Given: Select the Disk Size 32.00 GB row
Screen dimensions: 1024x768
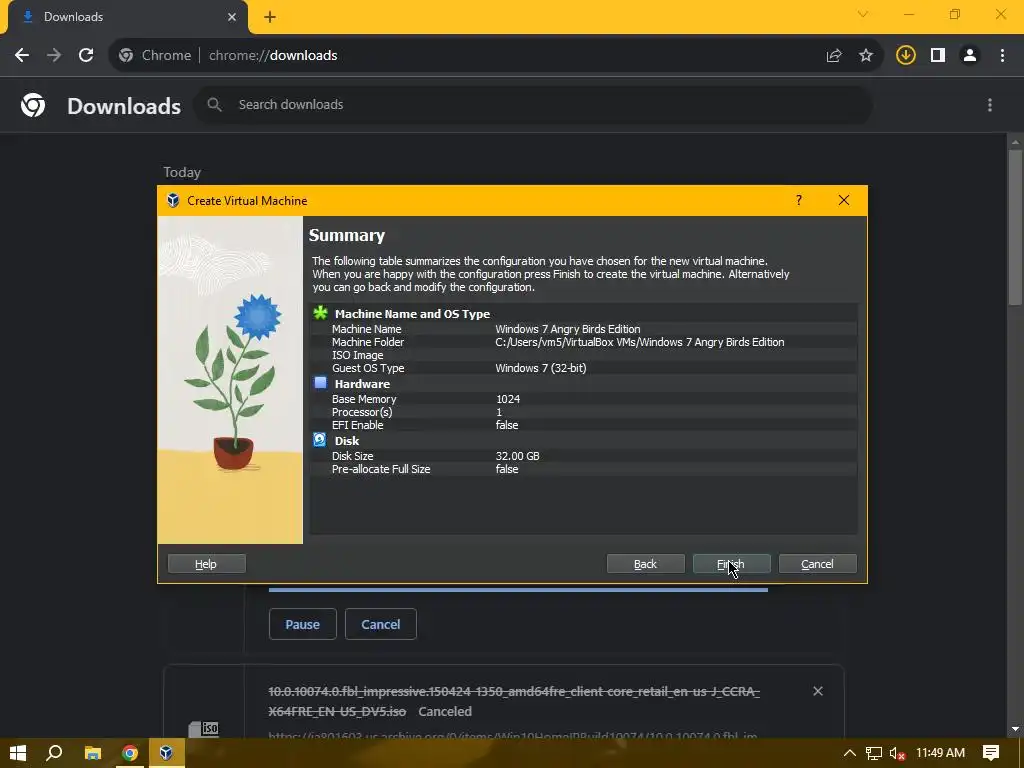Looking at the screenshot, I should click(x=583, y=456).
